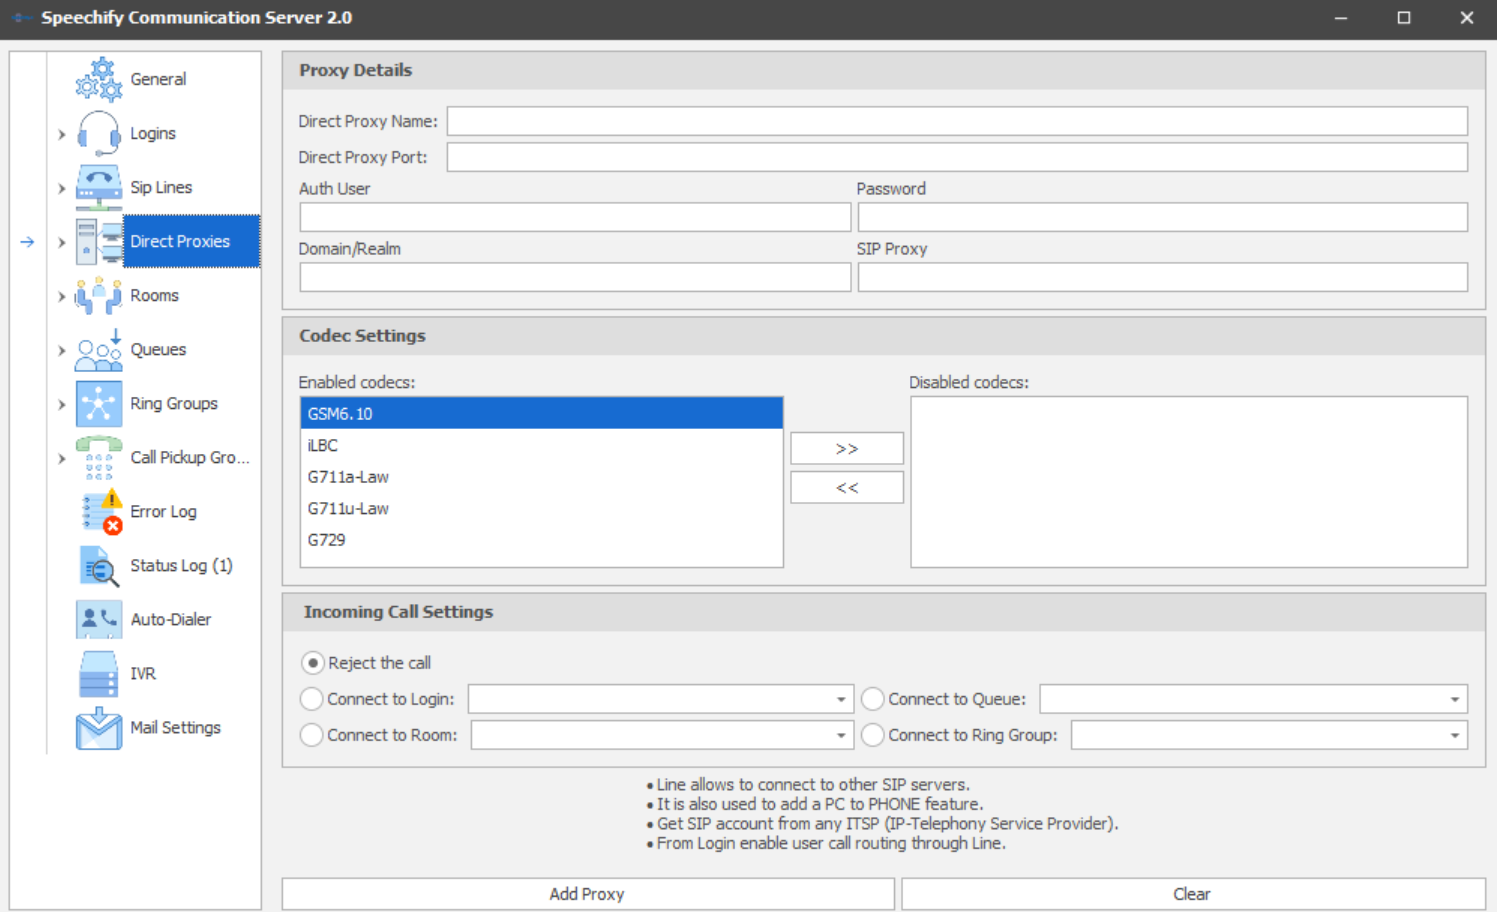1497x912 pixels.
Task: Open the Connect to Ring Group dropdown
Action: (1455, 735)
